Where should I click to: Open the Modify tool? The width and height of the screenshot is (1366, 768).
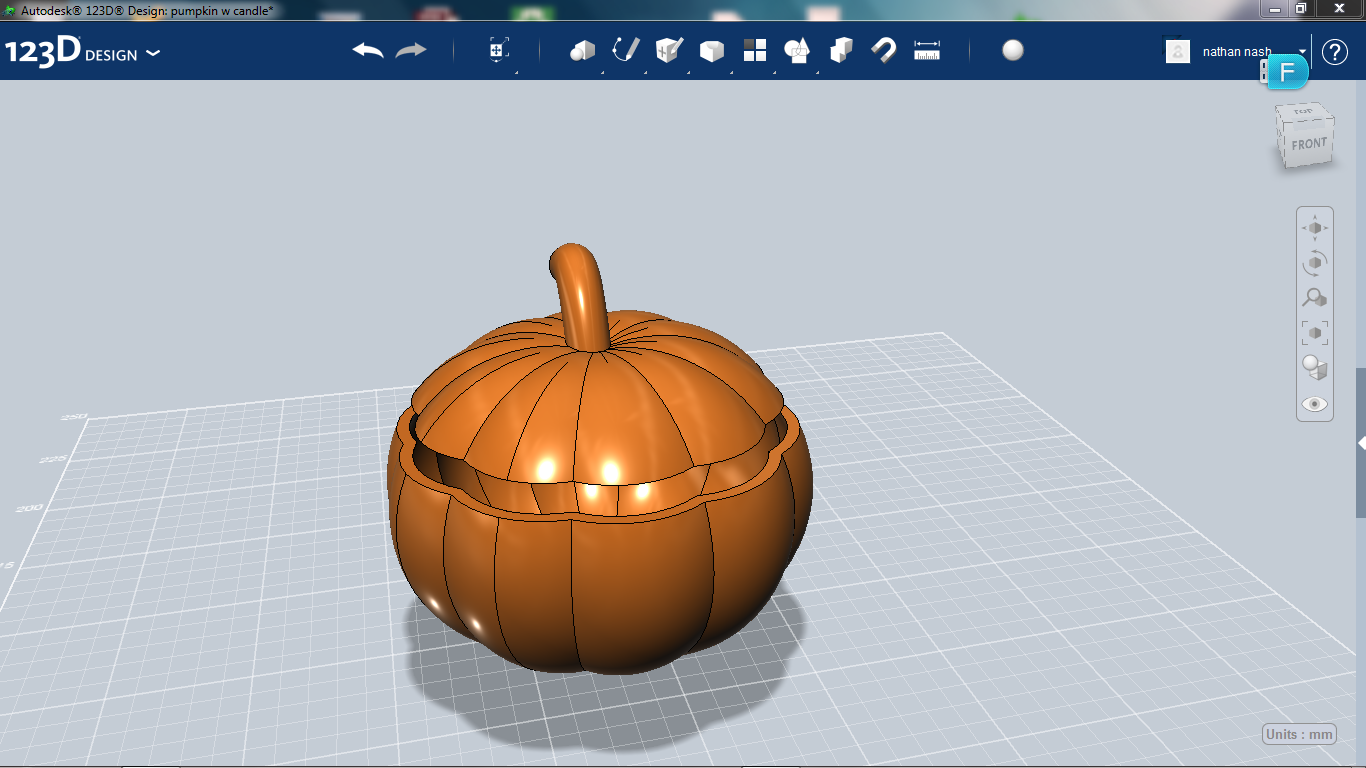coord(711,51)
